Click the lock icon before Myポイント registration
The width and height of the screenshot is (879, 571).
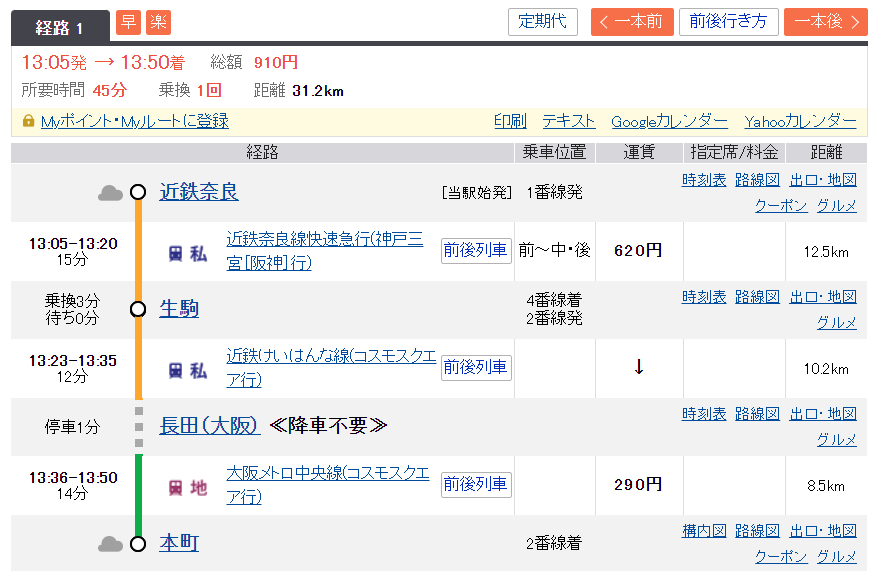[28, 121]
